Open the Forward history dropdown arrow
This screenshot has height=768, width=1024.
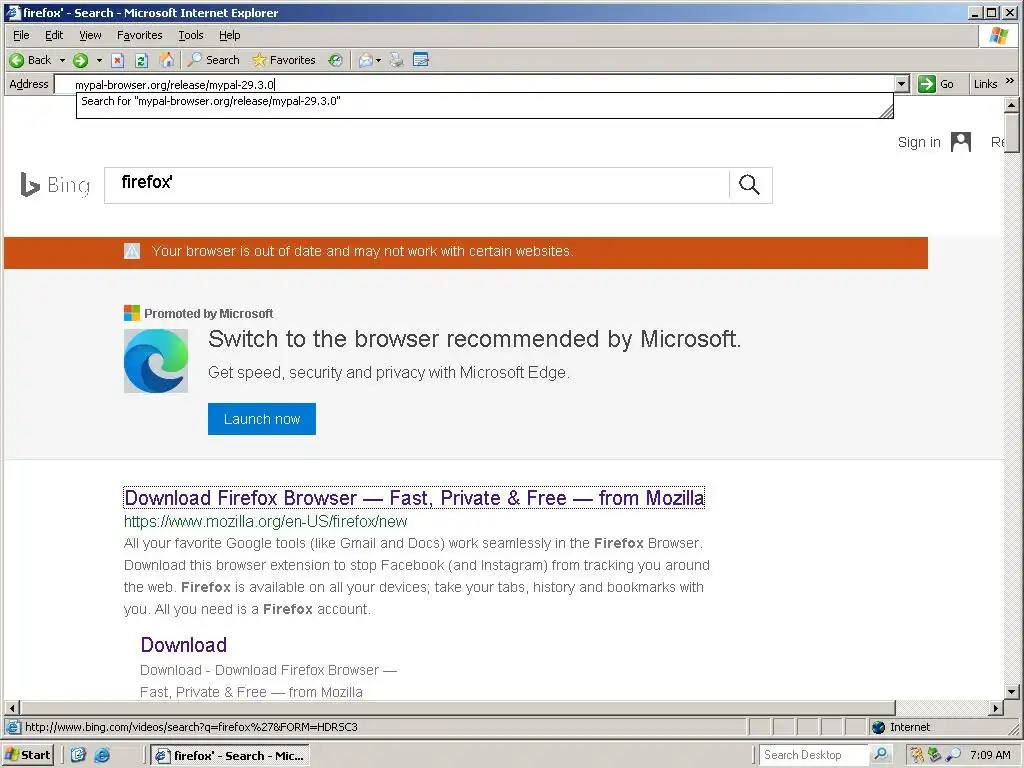[x=99, y=60]
